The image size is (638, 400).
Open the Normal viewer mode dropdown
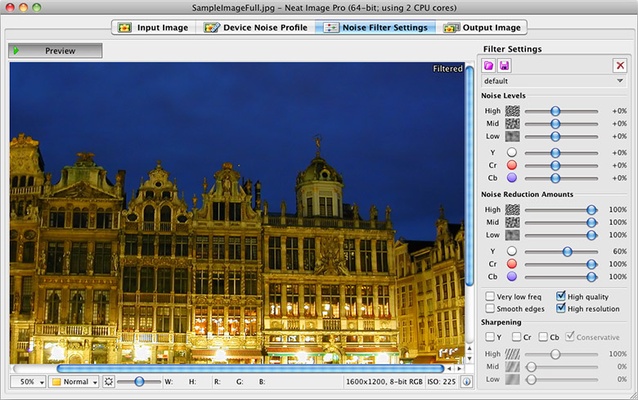click(75, 382)
